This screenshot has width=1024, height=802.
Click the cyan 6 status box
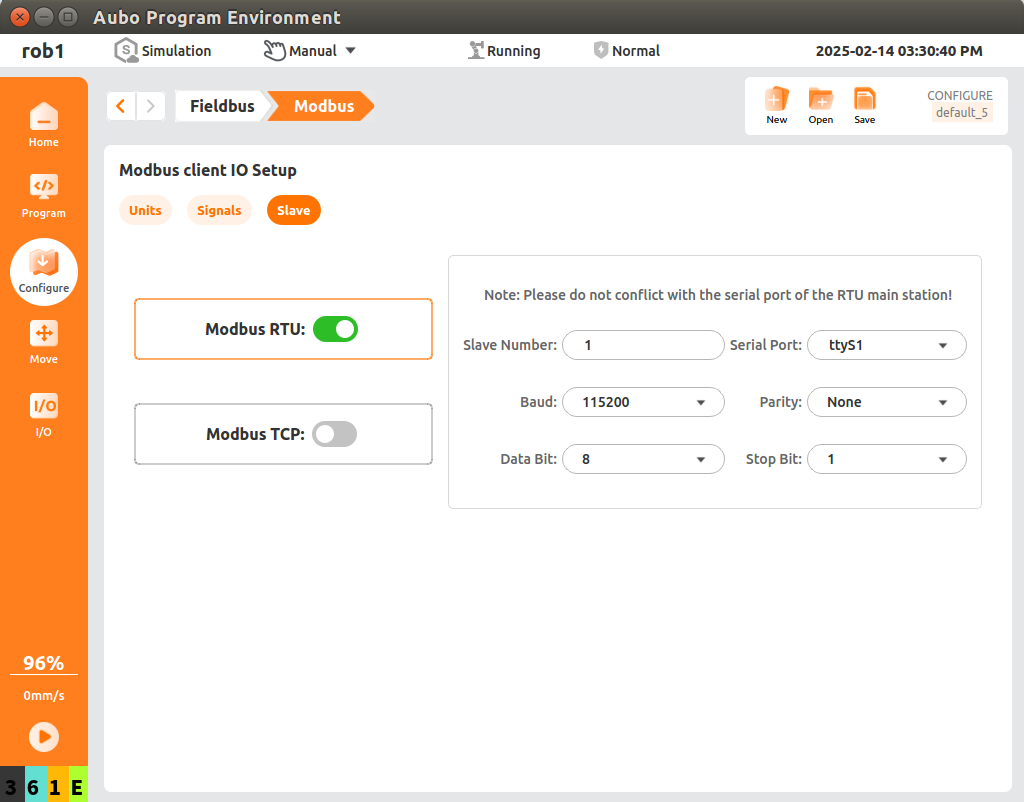34,786
